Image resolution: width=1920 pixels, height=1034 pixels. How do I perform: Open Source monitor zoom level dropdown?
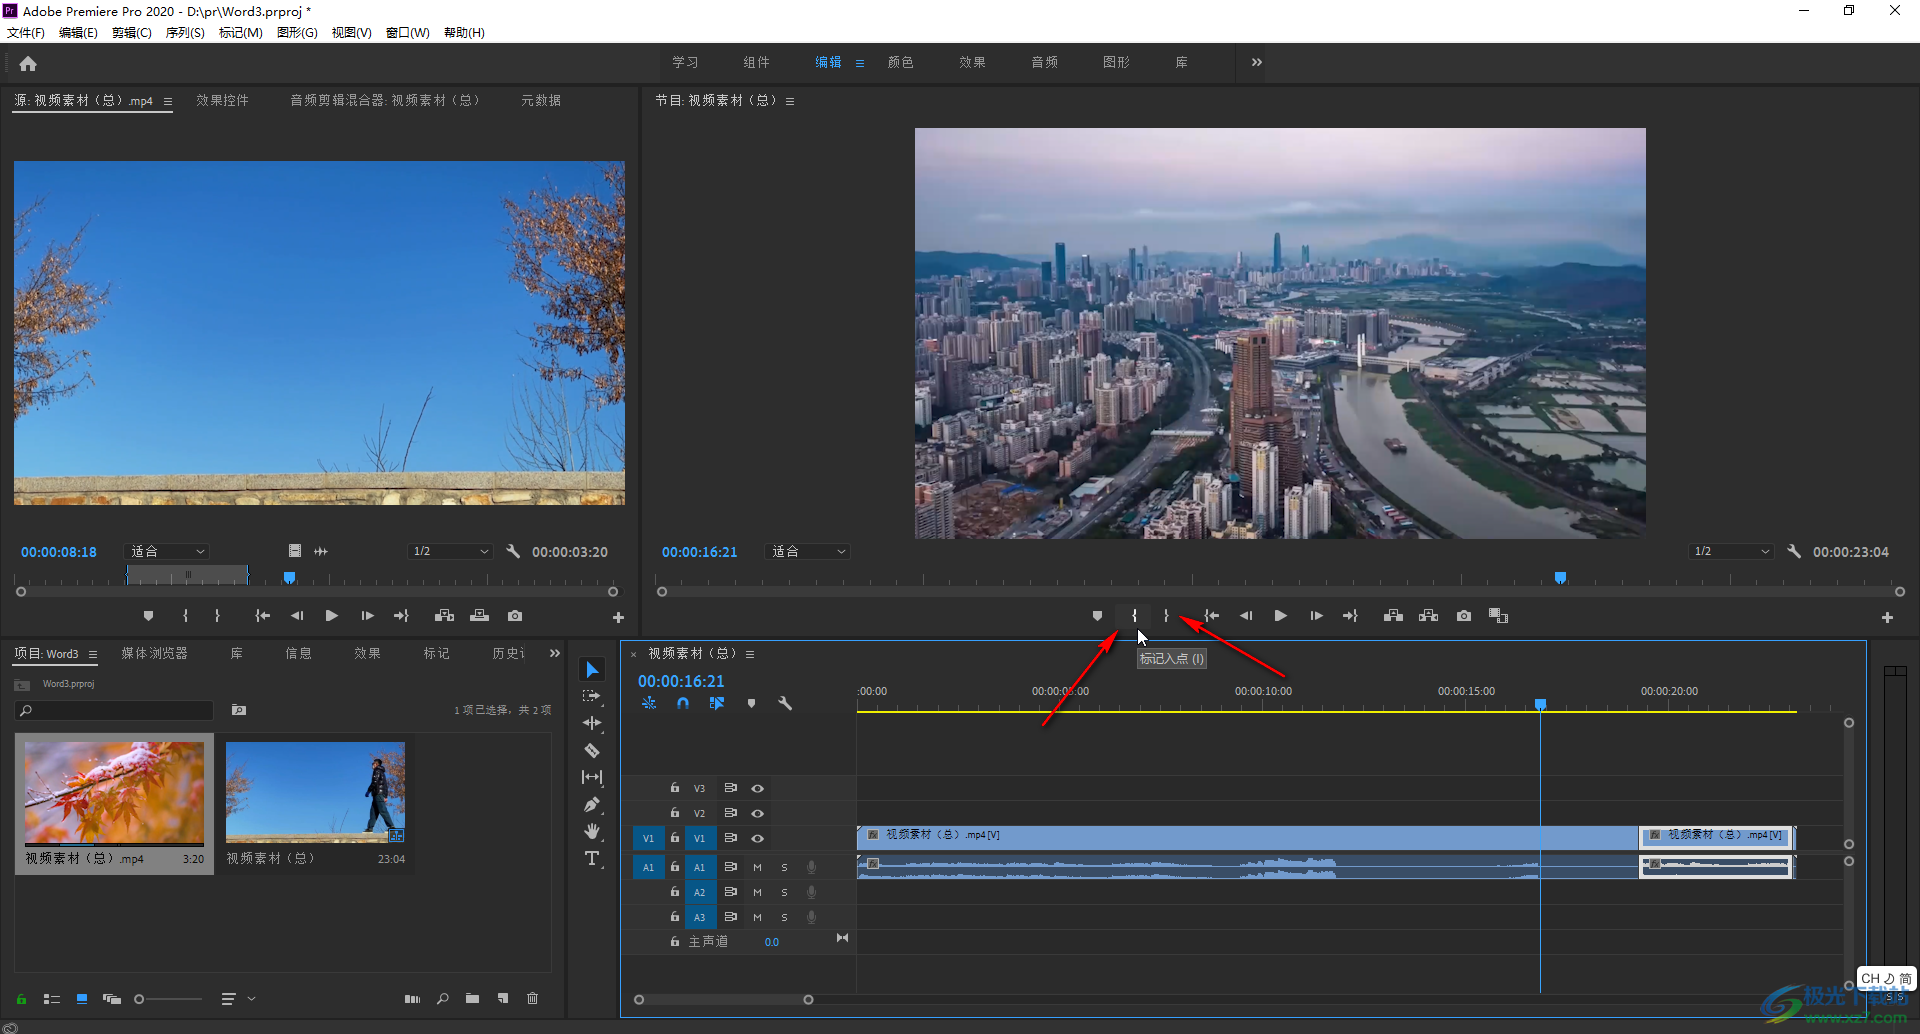[x=167, y=551]
